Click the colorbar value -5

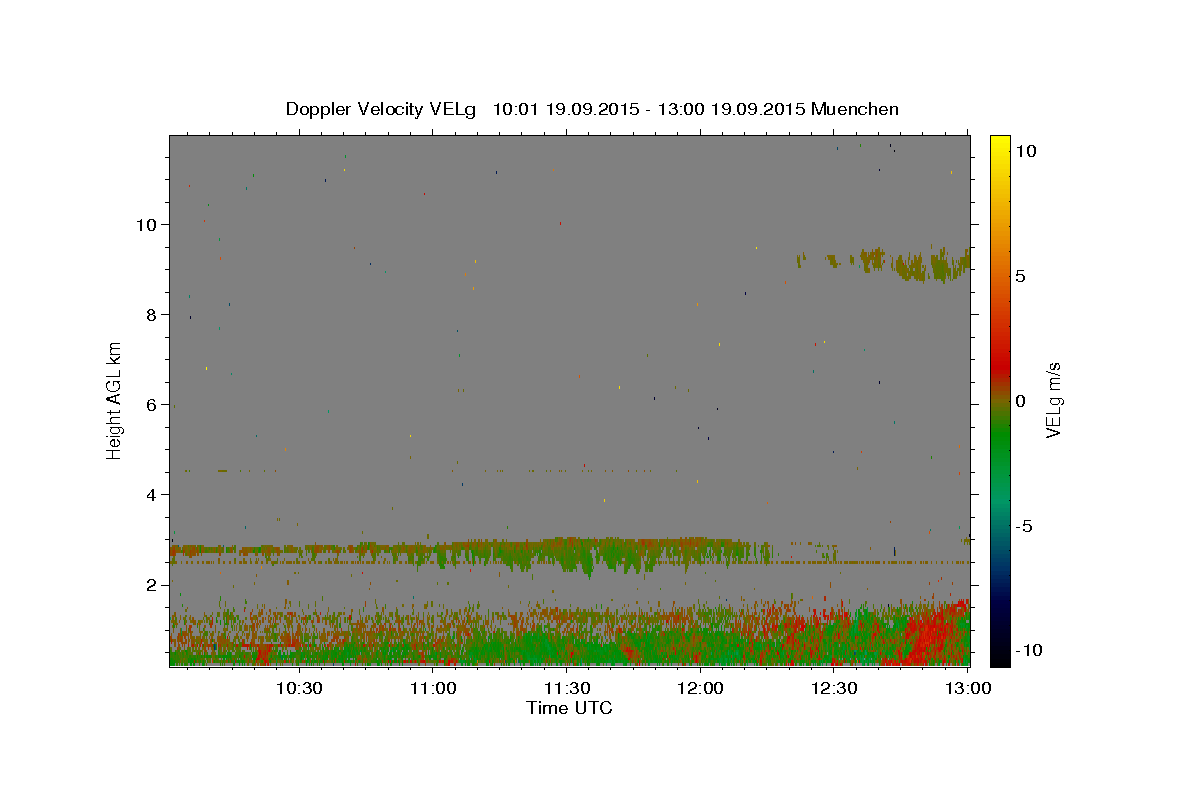coord(1024,526)
